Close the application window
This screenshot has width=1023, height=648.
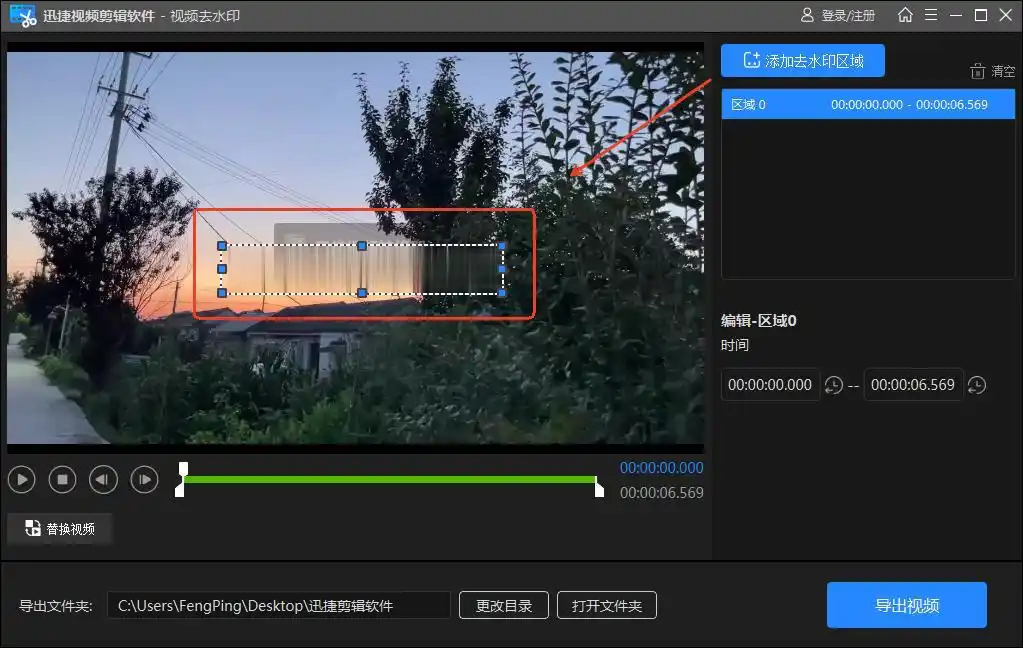1005,14
